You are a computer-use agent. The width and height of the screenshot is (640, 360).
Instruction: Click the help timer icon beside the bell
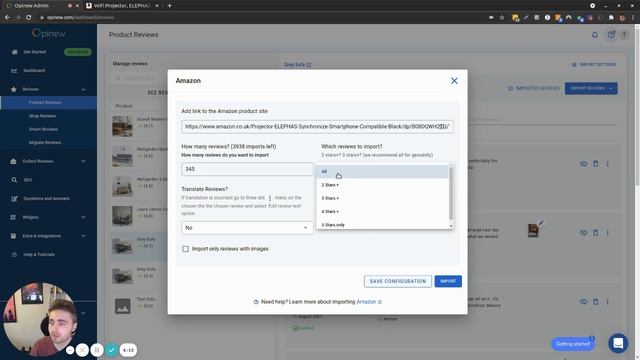[x=611, y=35]
